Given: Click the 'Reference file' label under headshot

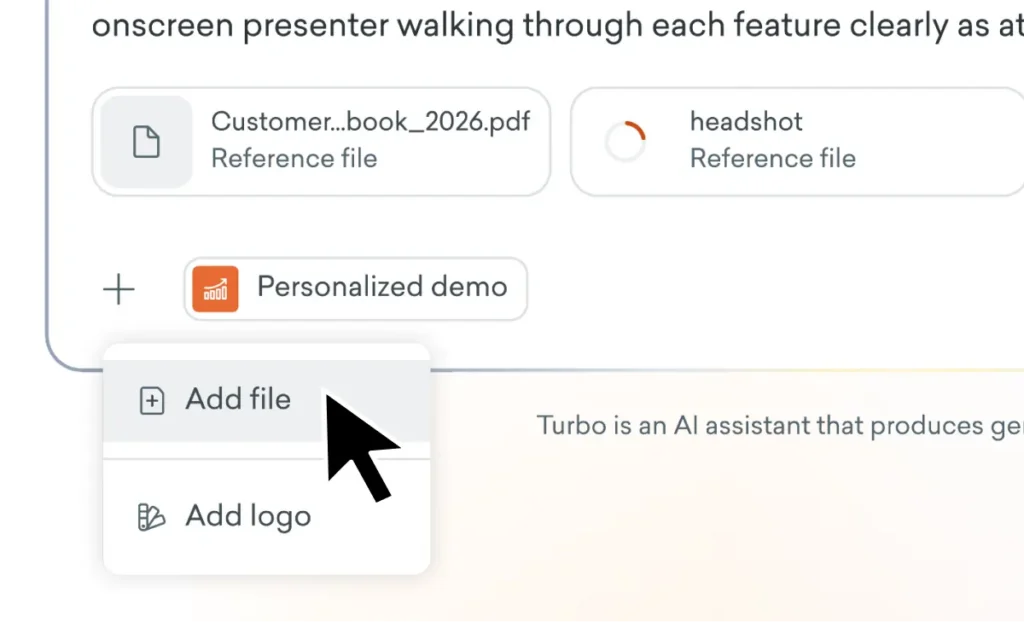Looking at the screenshot, I should click(x=773, y=158).
